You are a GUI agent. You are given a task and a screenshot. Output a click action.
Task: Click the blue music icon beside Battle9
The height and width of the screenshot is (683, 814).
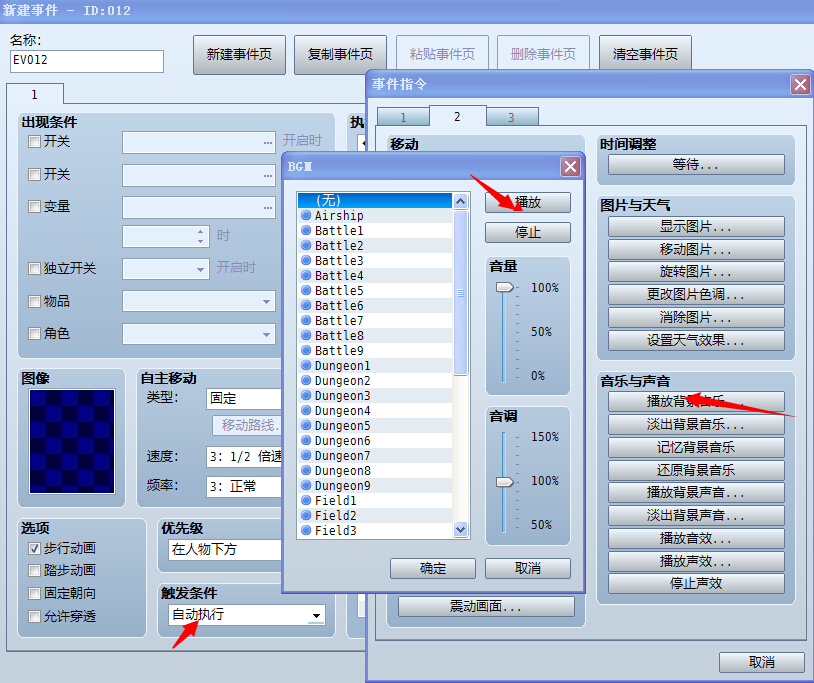click(x=306, y=351)
